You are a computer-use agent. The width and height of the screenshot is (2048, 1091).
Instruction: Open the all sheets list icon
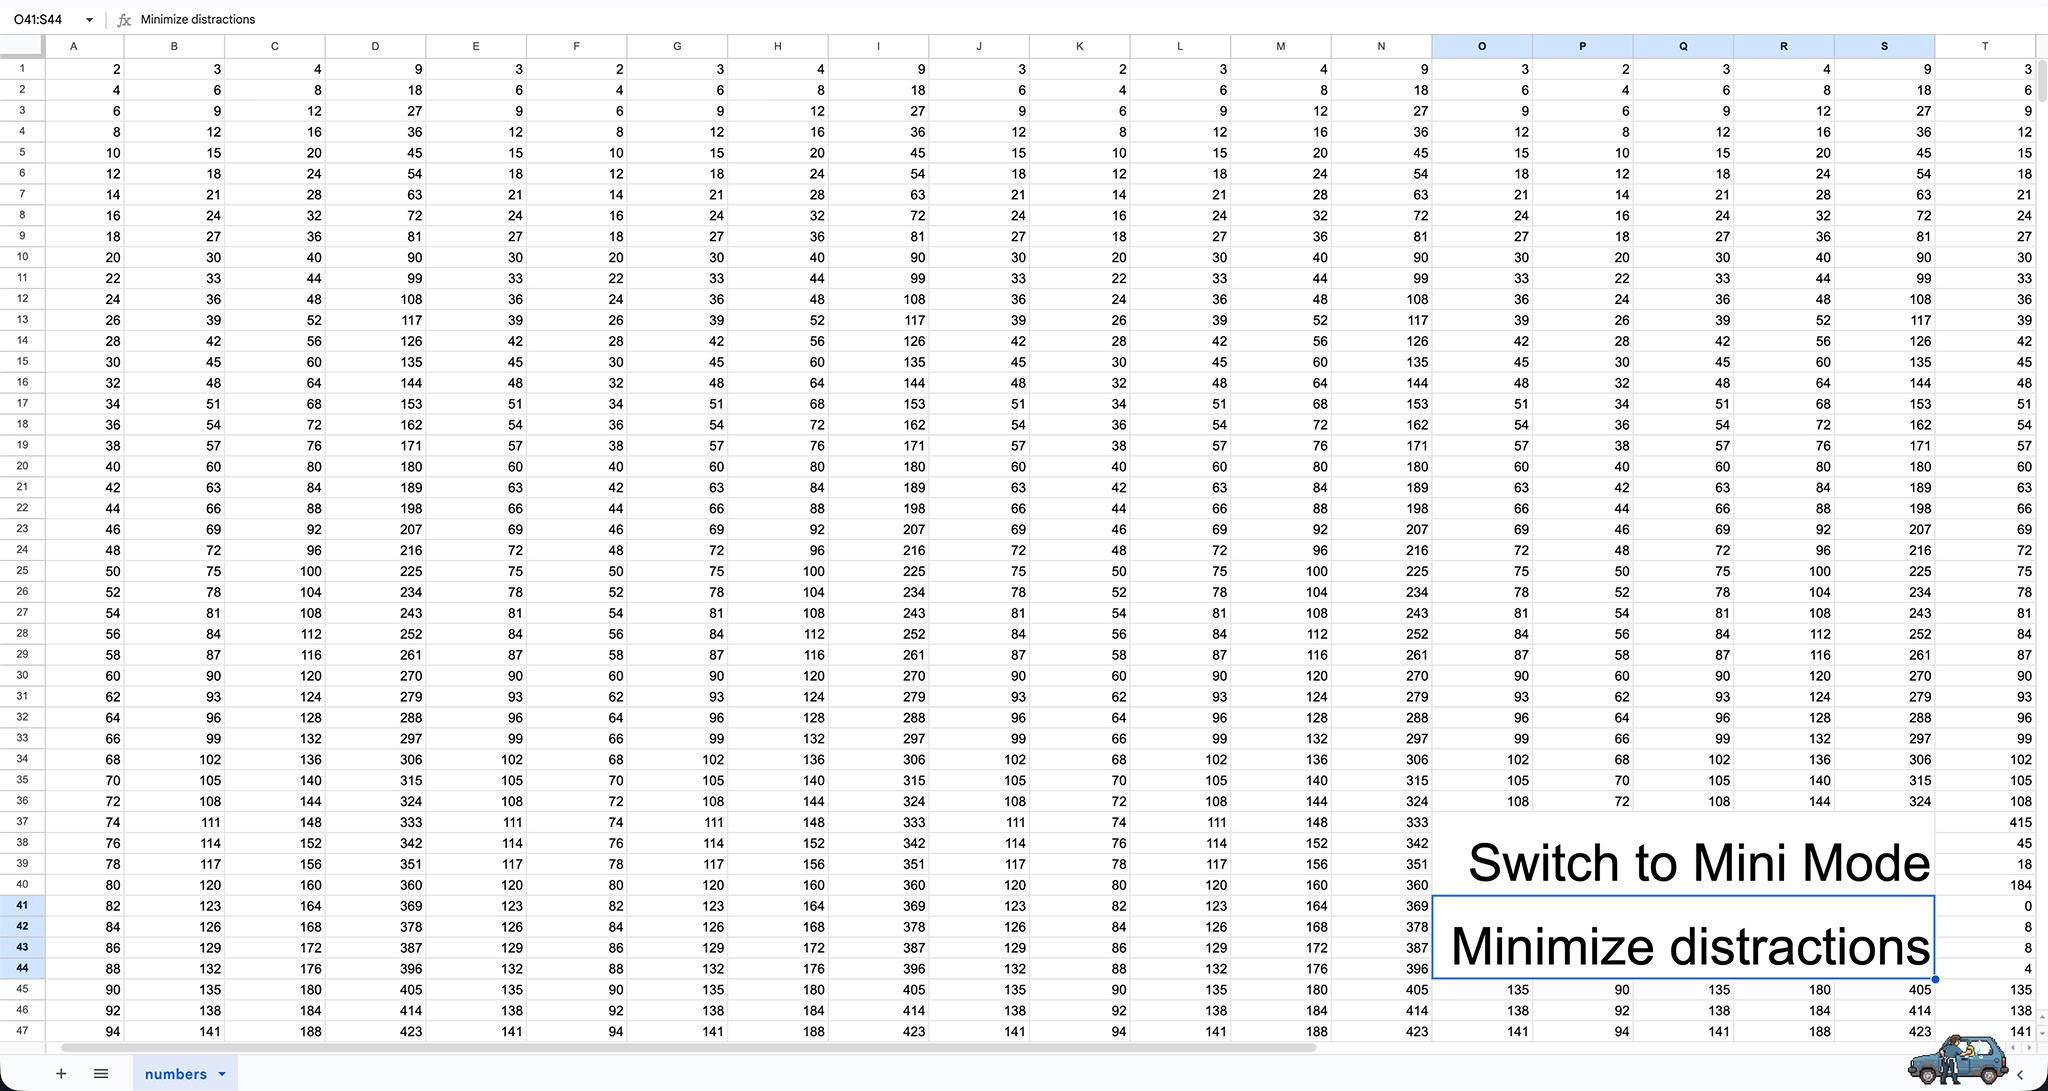pyautogui.click(x=101, y=1073)
